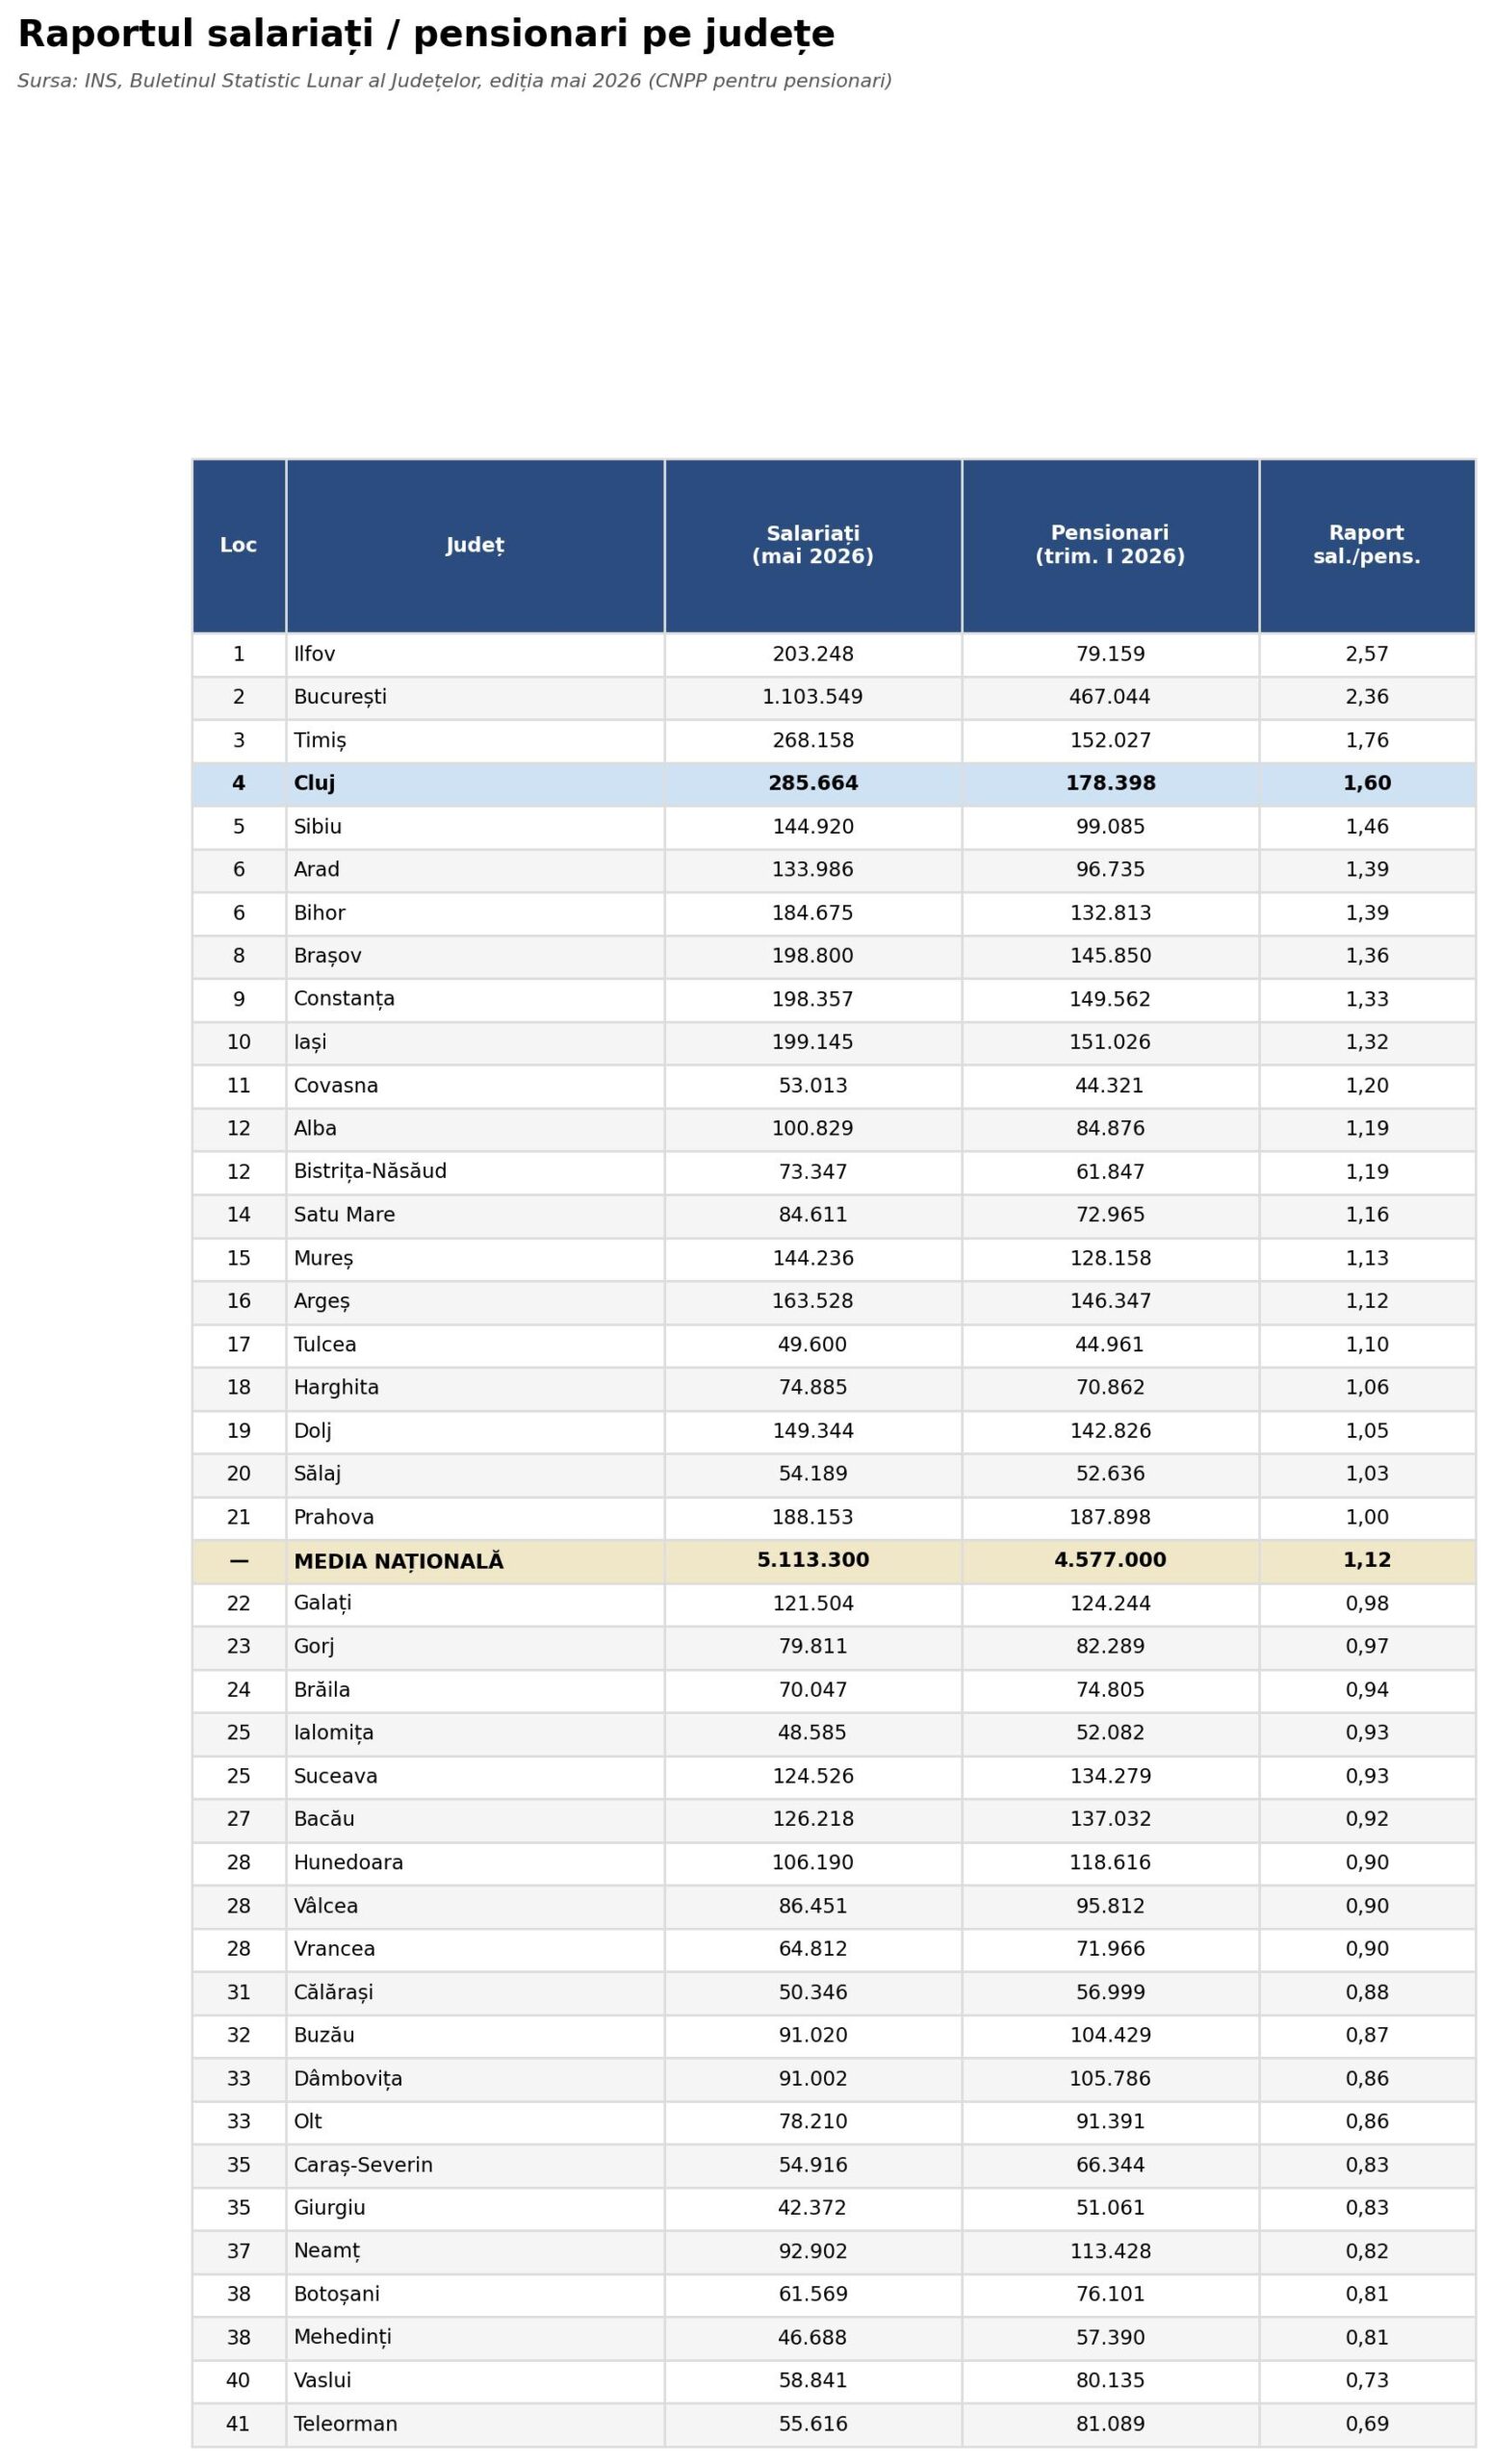The image size is (1493, 2464).
Task: Click the MEDIA NAȚIONALĂ row label
Action: (398, 1561)
